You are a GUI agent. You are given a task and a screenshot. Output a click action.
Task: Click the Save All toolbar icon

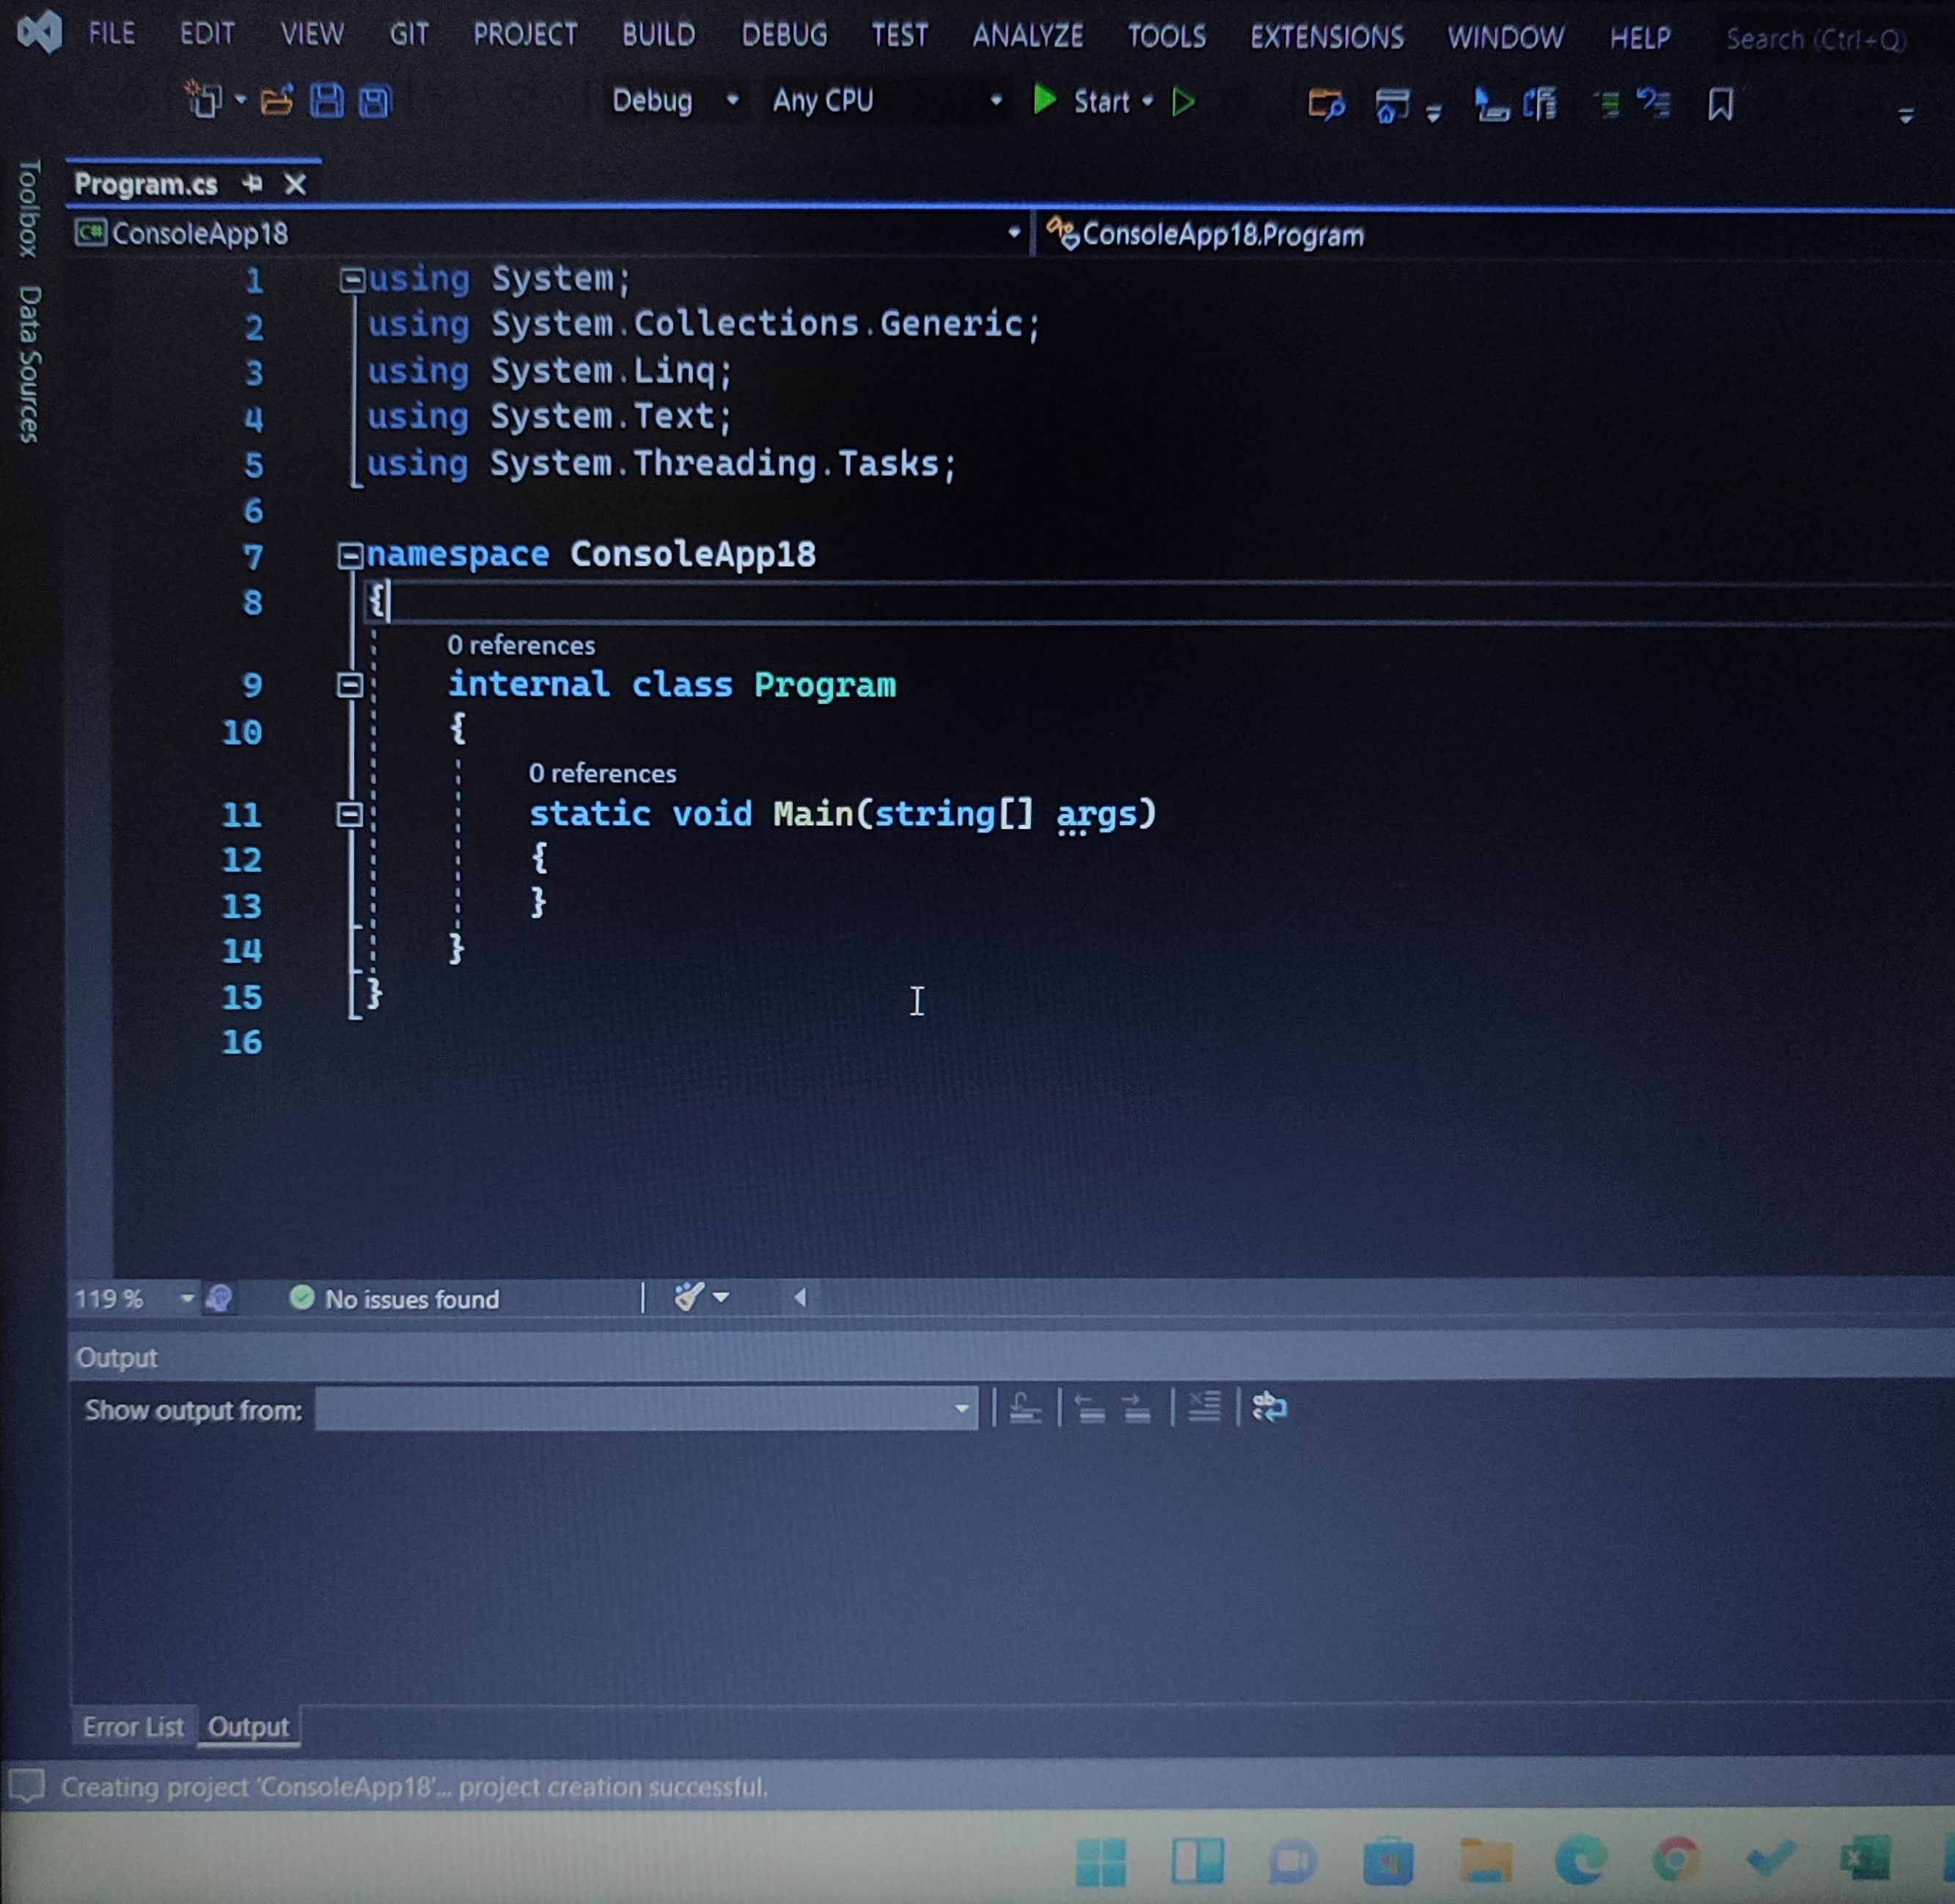tap(375, 101)
